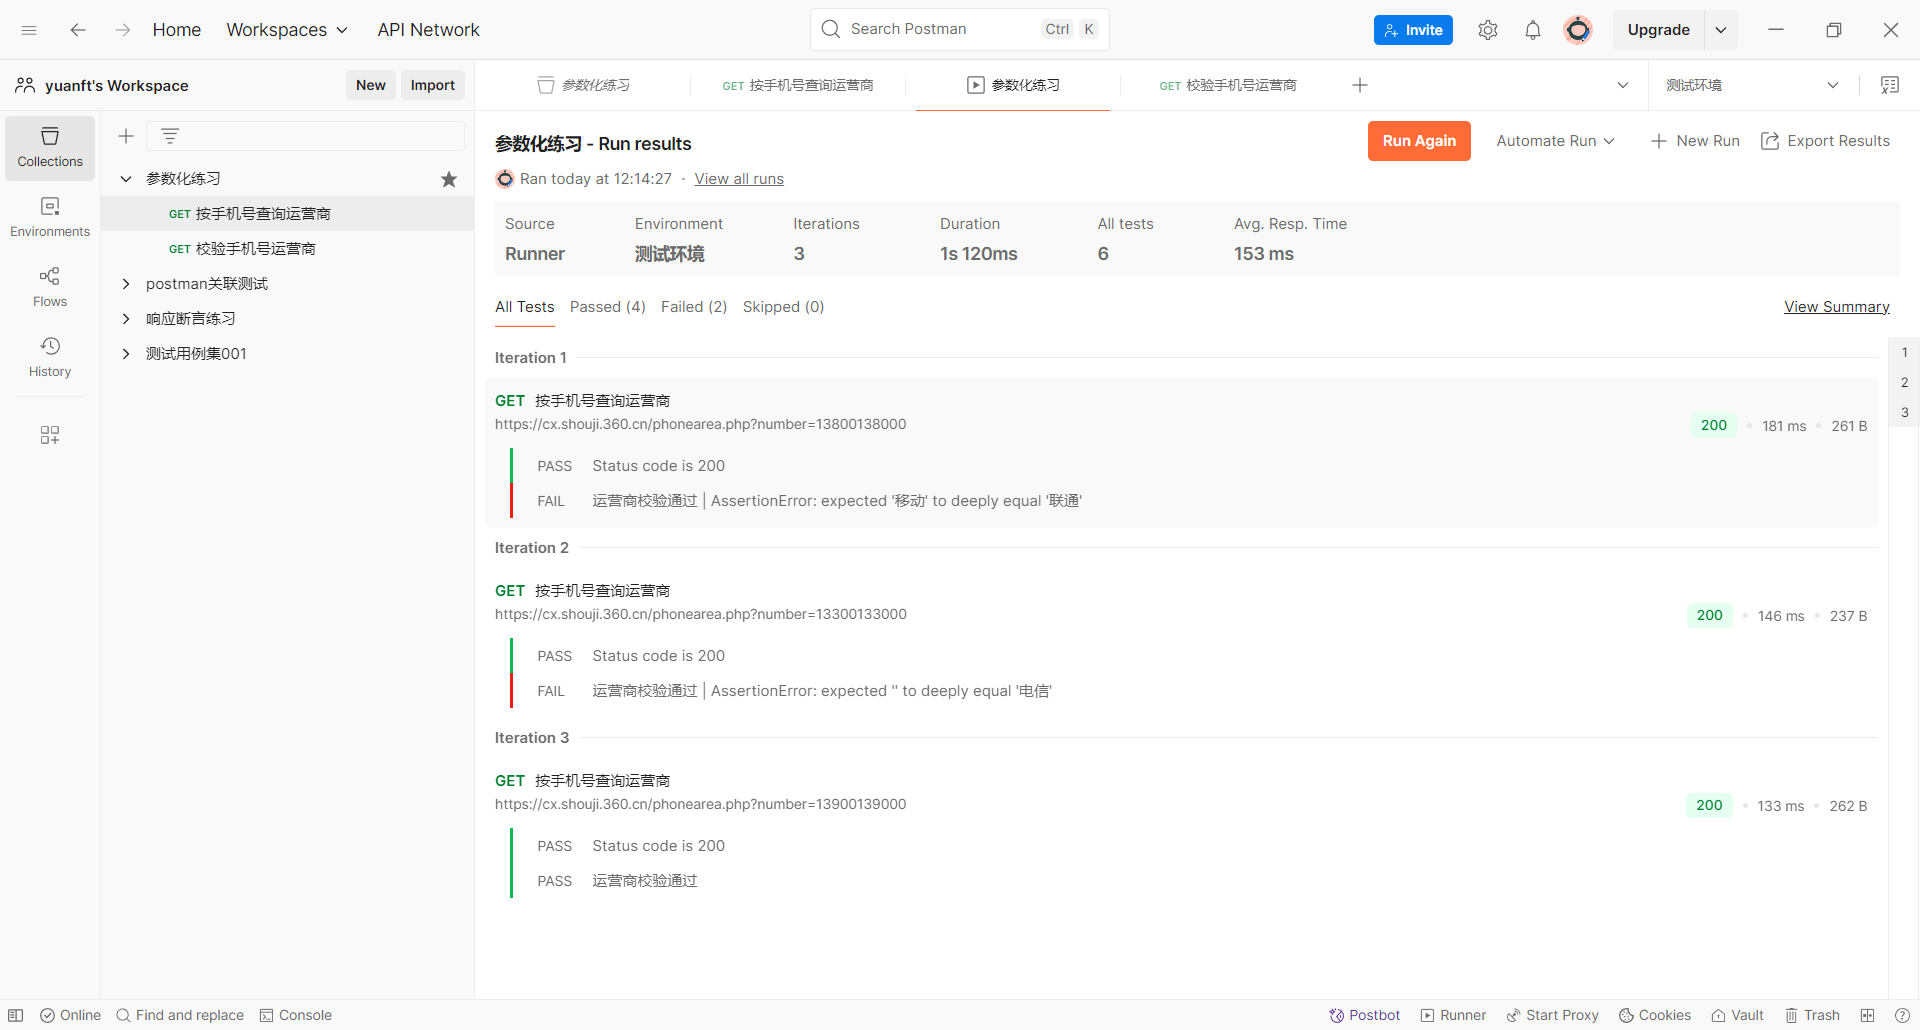Unstar the 参数化练习 collection
Viewport: 1920px width, 1030px height.
(449, 179)
